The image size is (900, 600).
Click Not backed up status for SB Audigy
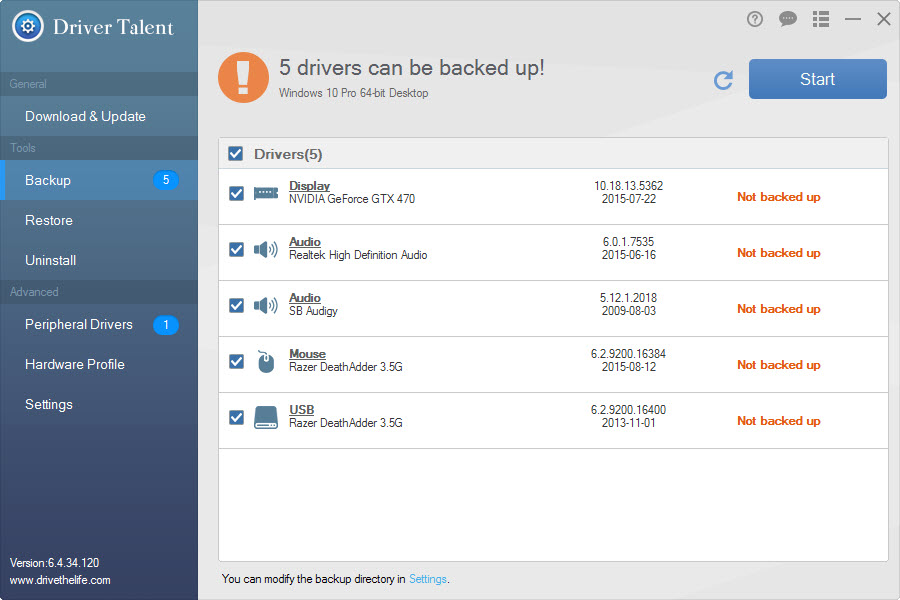click(779, 309)
